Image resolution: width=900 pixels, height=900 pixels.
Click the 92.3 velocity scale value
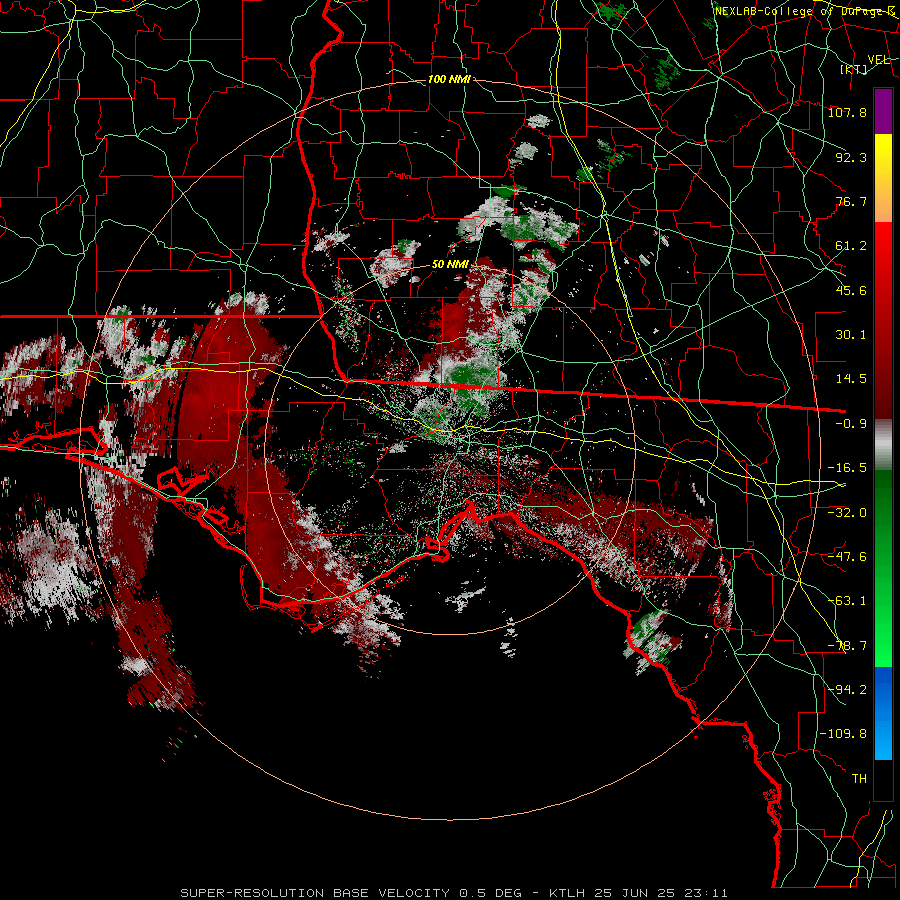tap(851, 157)
